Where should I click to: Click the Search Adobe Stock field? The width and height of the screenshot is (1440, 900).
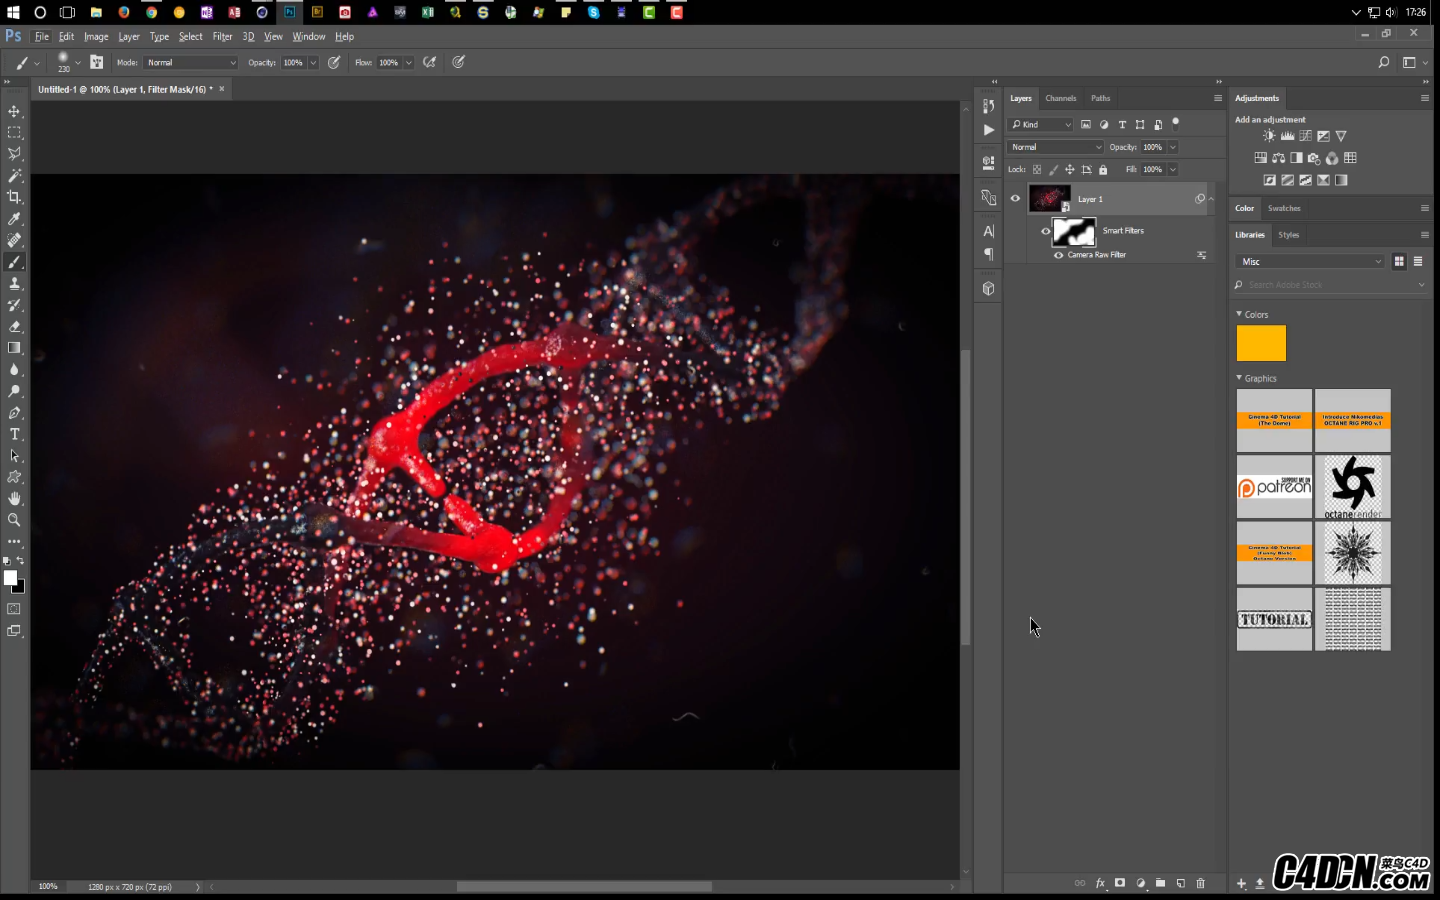[1330, 285]
